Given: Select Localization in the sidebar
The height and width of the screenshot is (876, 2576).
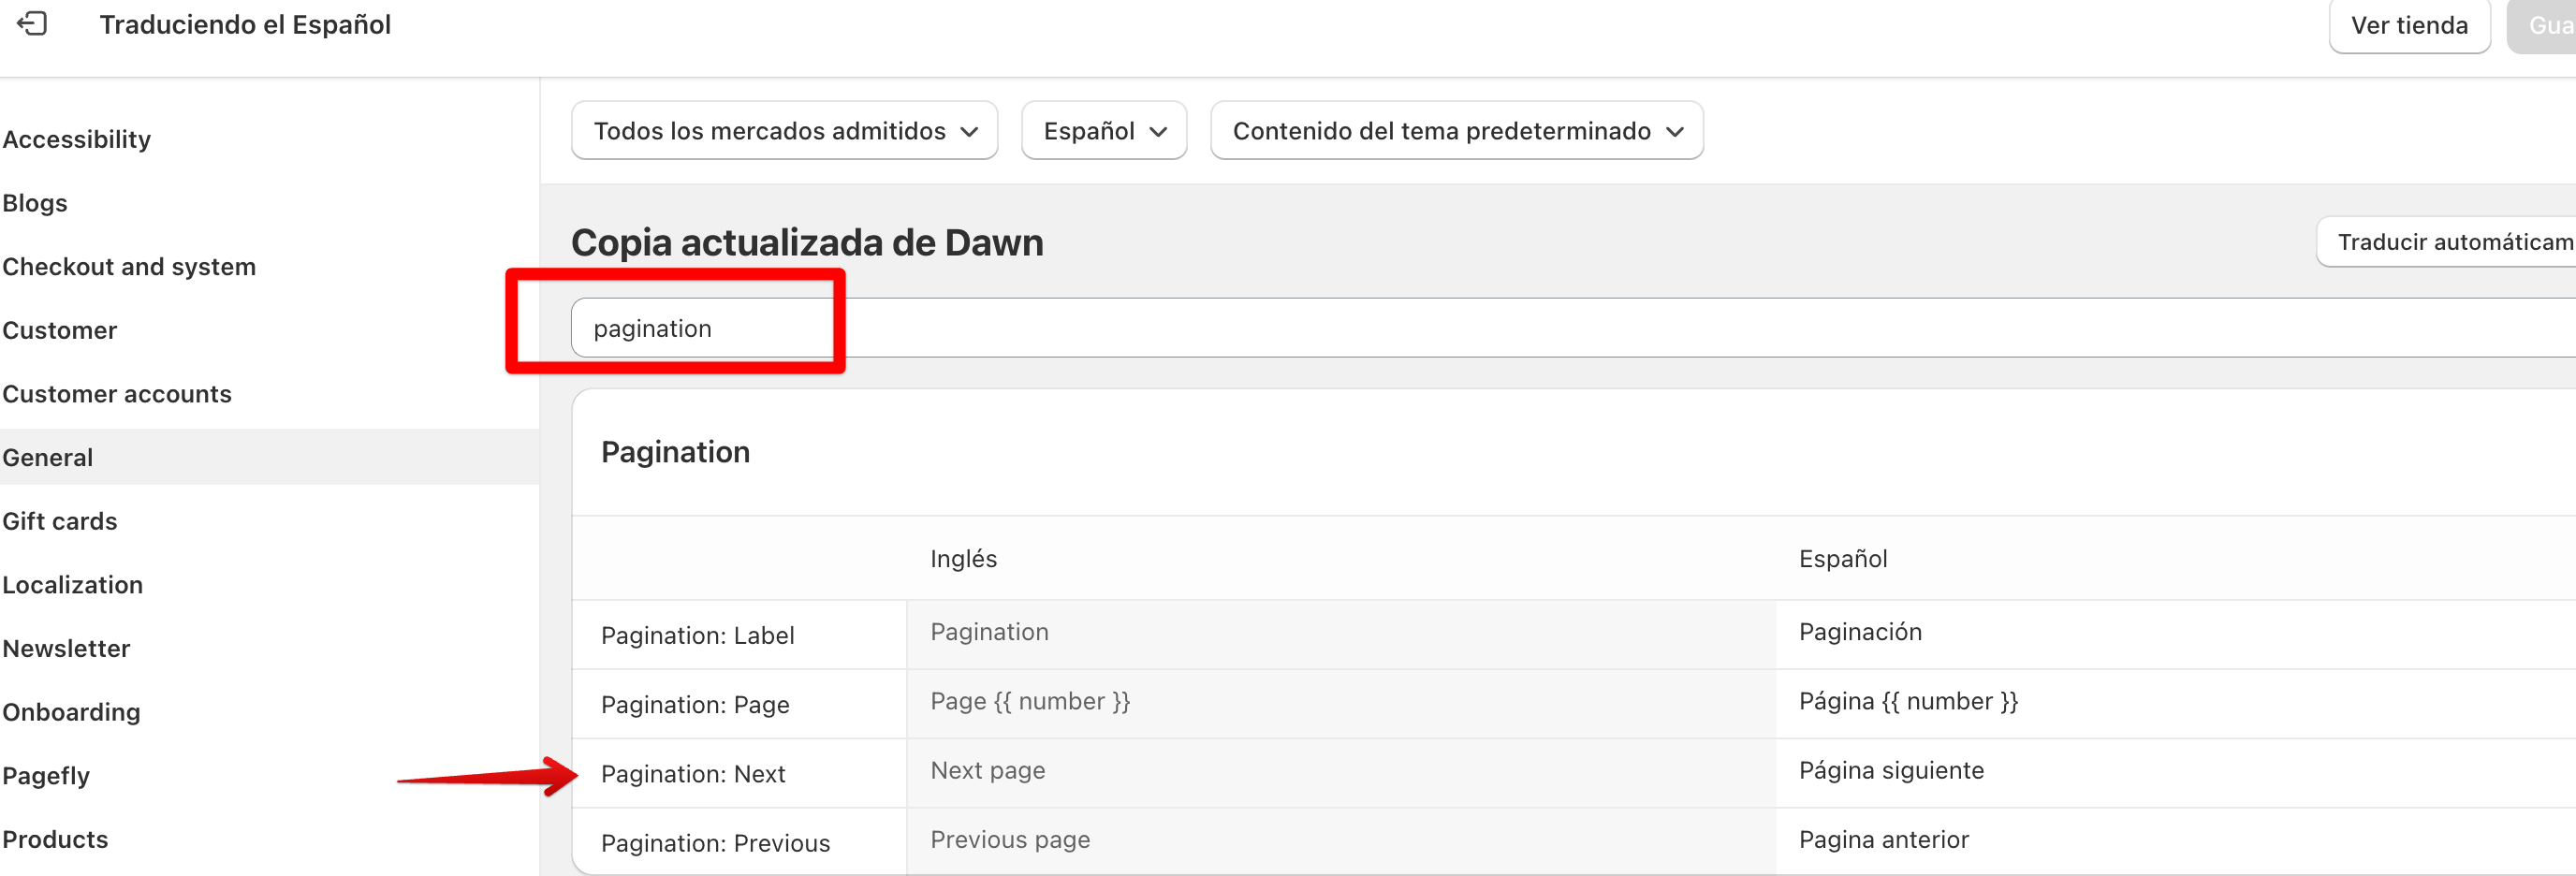Looking at the screenshot, I should pyautogui.click(x=73, y=585).
